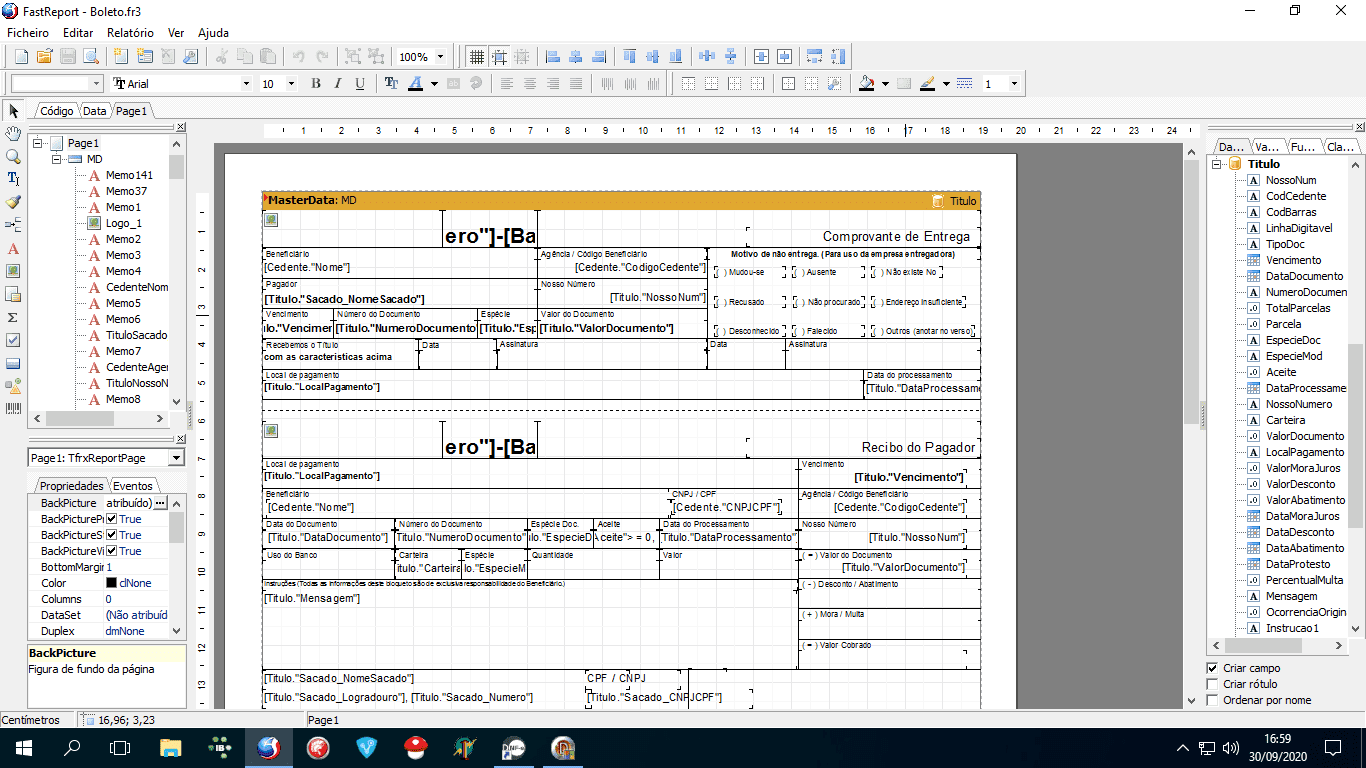Viewport: 1366px width, 768px height.
Task: Collapse the Page1 tree node
Action: point(38,143)
